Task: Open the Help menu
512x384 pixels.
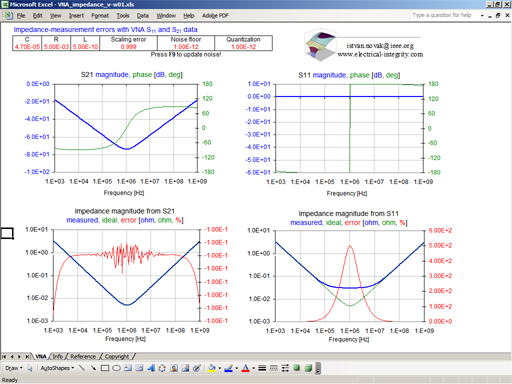Action: [x=189, y=15]
